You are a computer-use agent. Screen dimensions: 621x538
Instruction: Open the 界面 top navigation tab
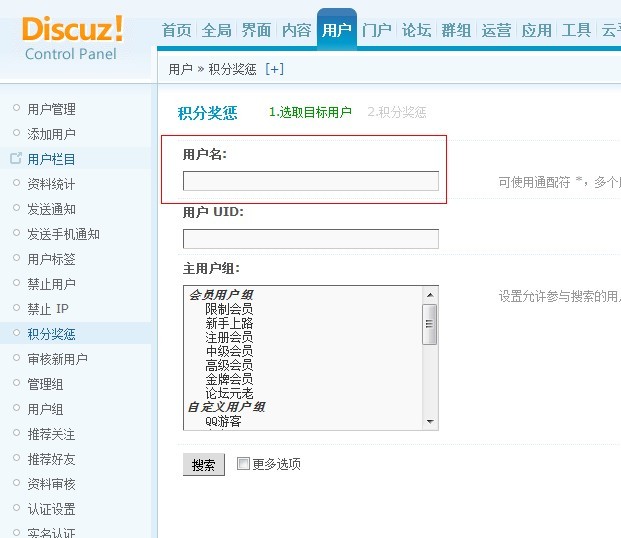(257, 31)
